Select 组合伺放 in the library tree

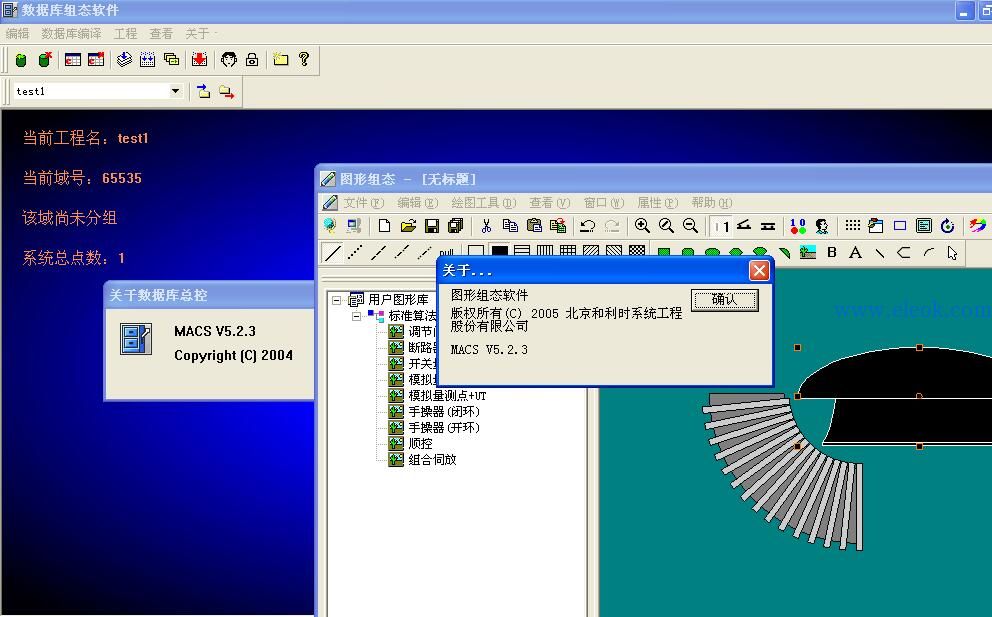(432, 460)
